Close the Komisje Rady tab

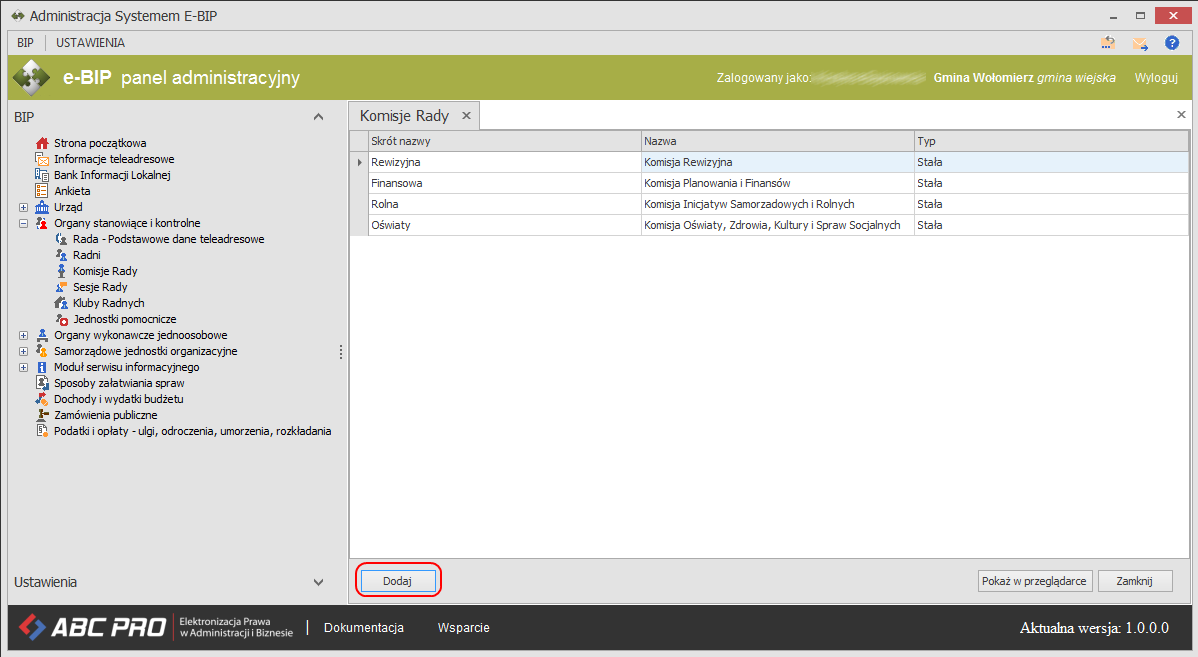(x=466, y=115)
